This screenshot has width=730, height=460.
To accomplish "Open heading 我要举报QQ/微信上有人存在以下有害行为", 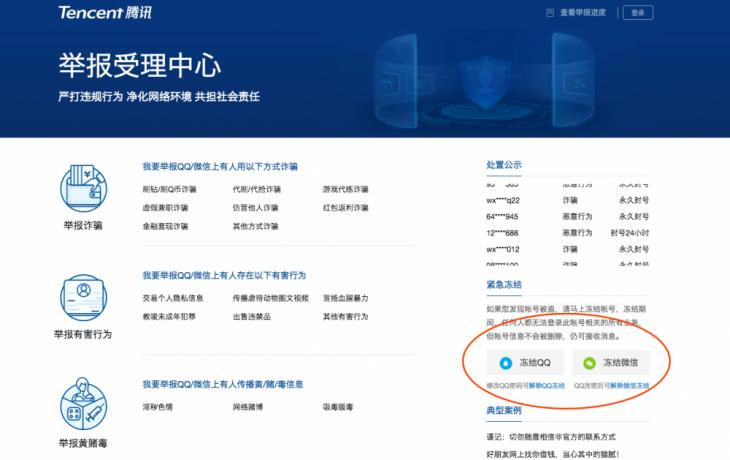I will coord(224,276).
